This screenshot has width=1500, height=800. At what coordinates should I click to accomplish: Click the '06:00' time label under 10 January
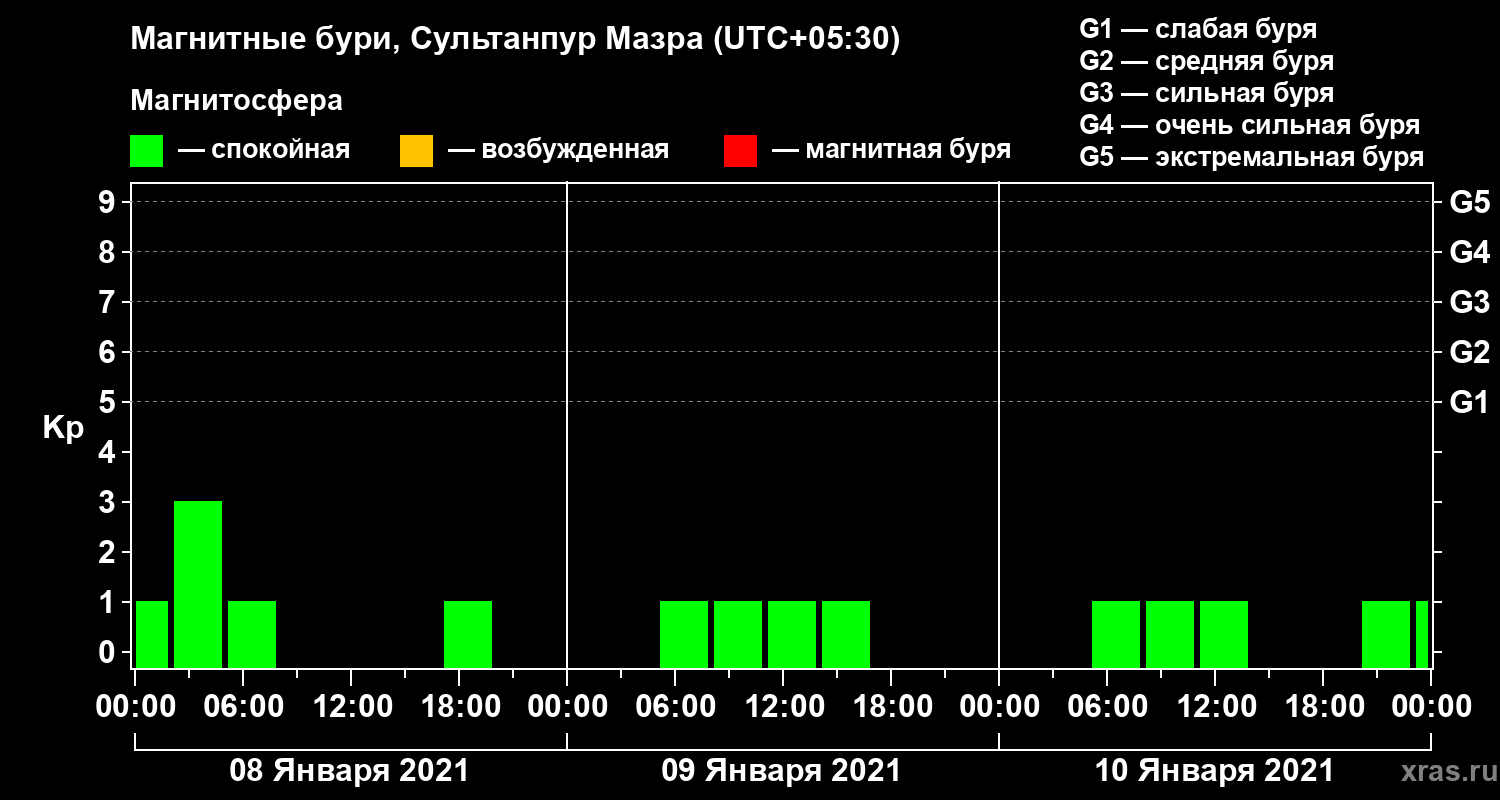1107,706
